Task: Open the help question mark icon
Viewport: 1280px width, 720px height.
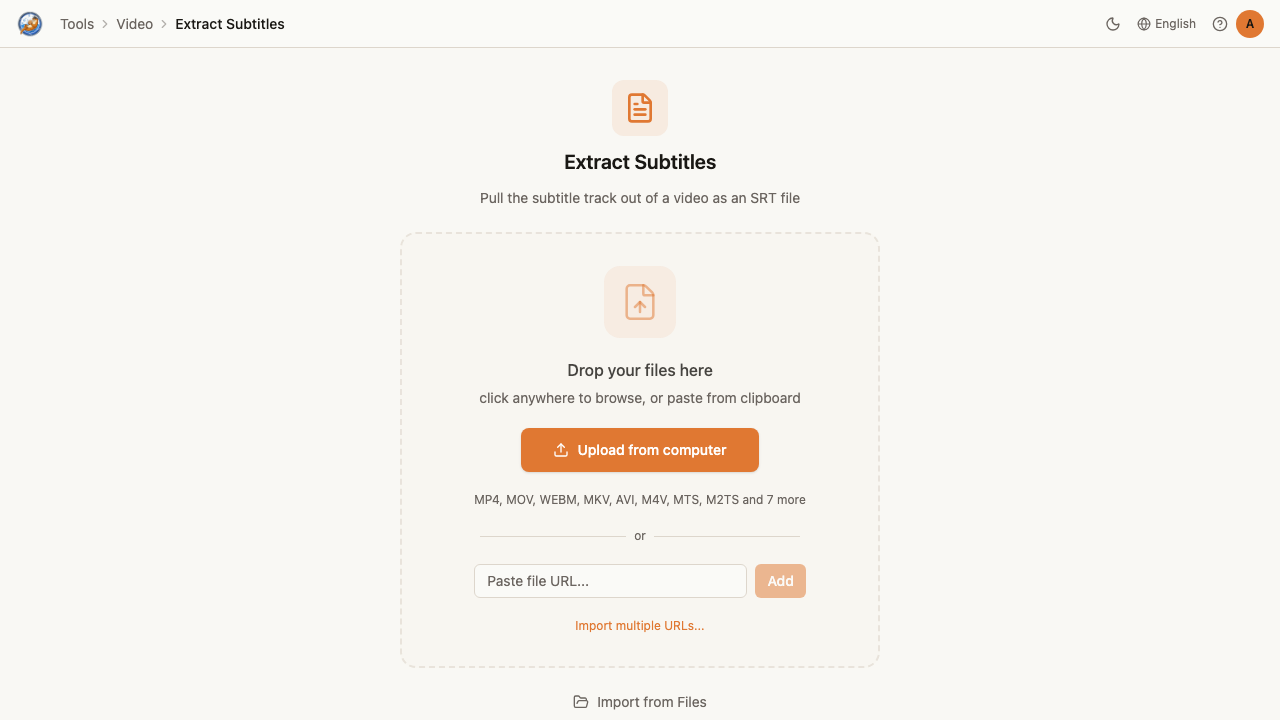Action: click(1220, 24)
